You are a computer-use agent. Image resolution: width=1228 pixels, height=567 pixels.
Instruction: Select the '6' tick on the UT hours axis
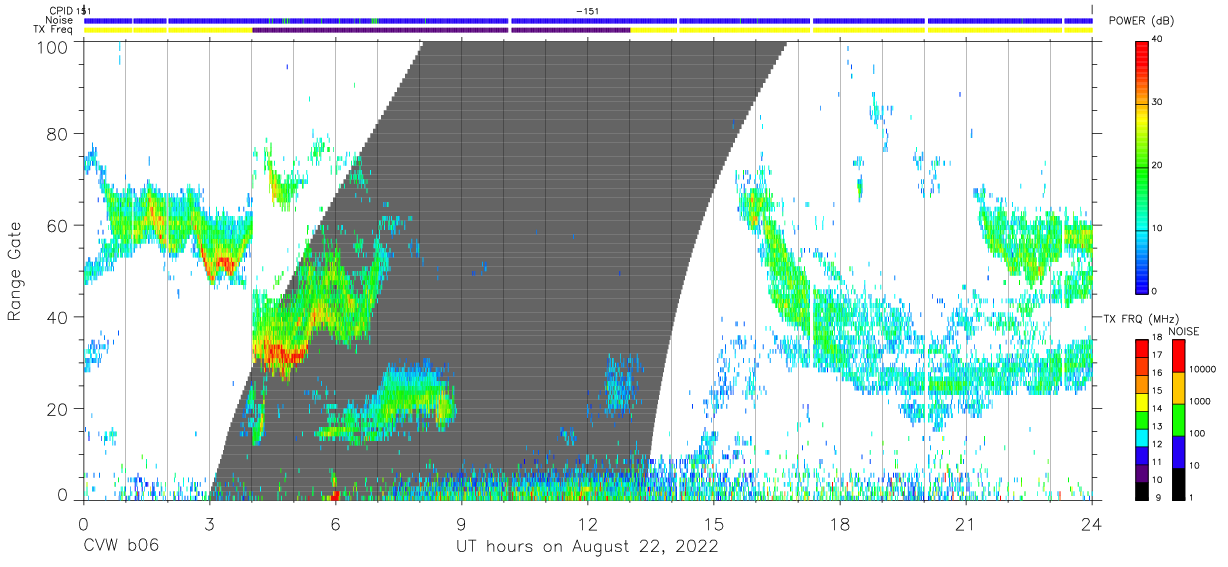pyautogui.click(x=335, y=524)
